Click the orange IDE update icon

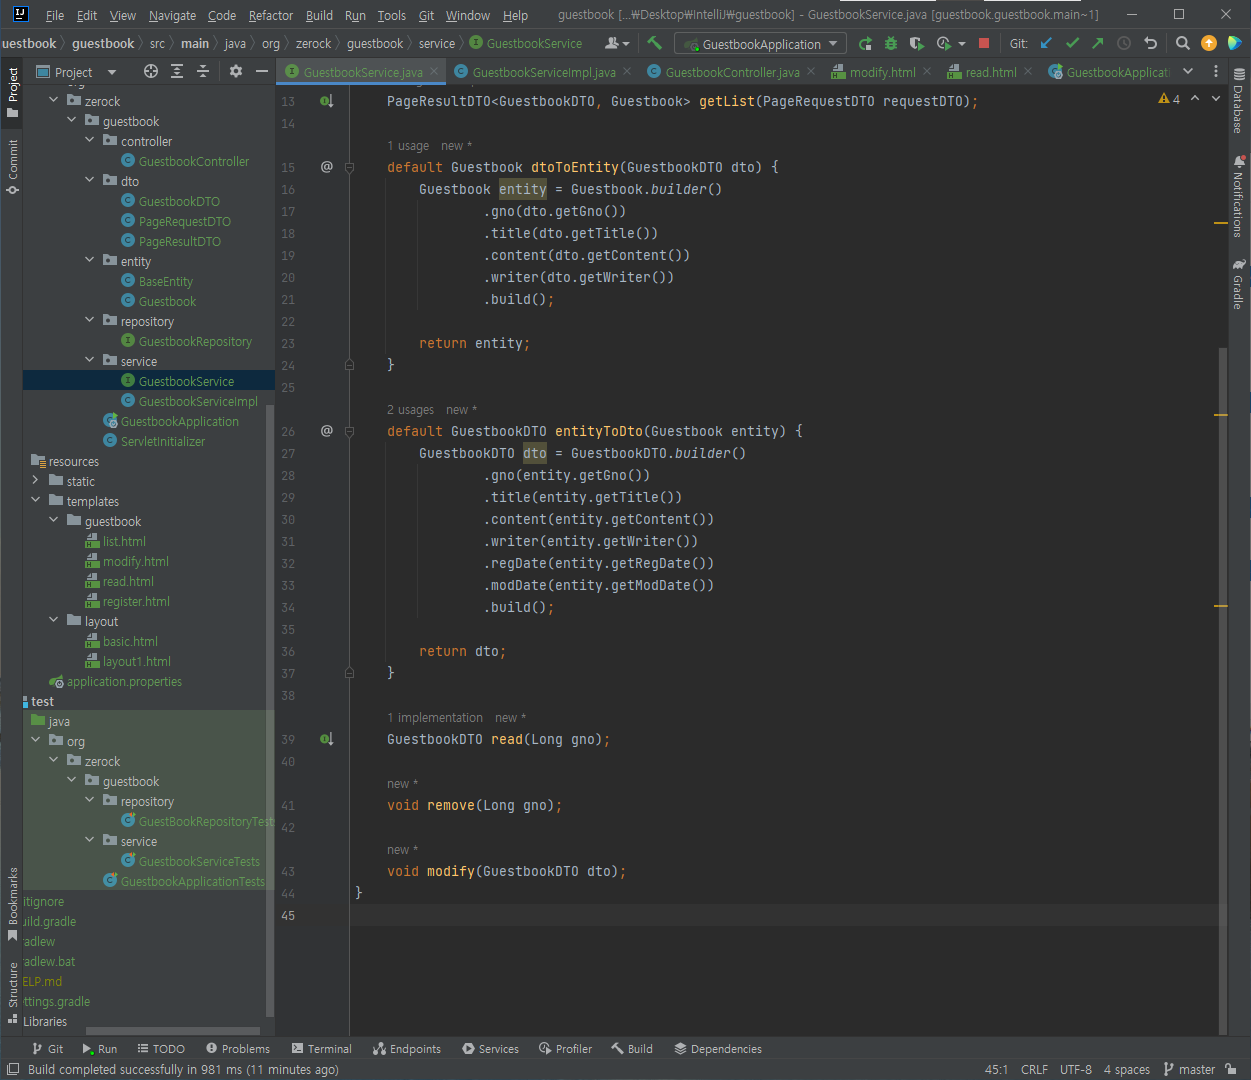pos(1209,43)
